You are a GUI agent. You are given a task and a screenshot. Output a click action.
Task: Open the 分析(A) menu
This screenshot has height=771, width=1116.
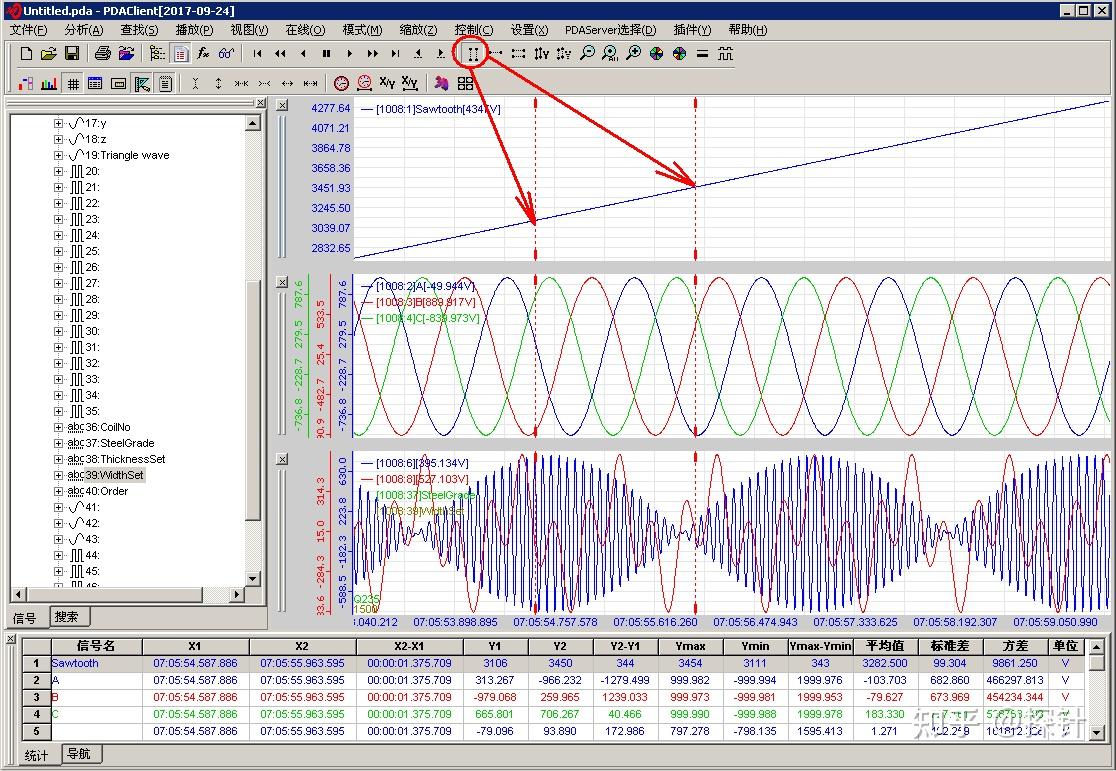click(x=83, y=30)
